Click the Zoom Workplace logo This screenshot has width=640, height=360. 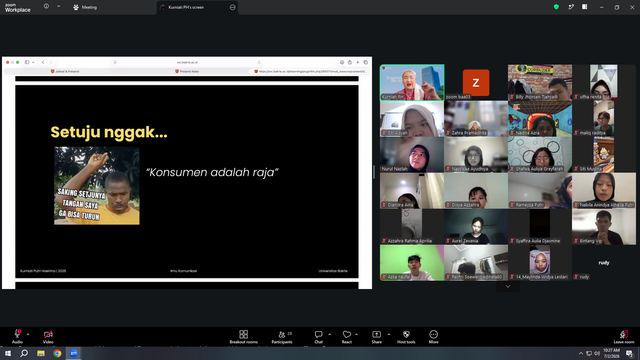(18, 7)
